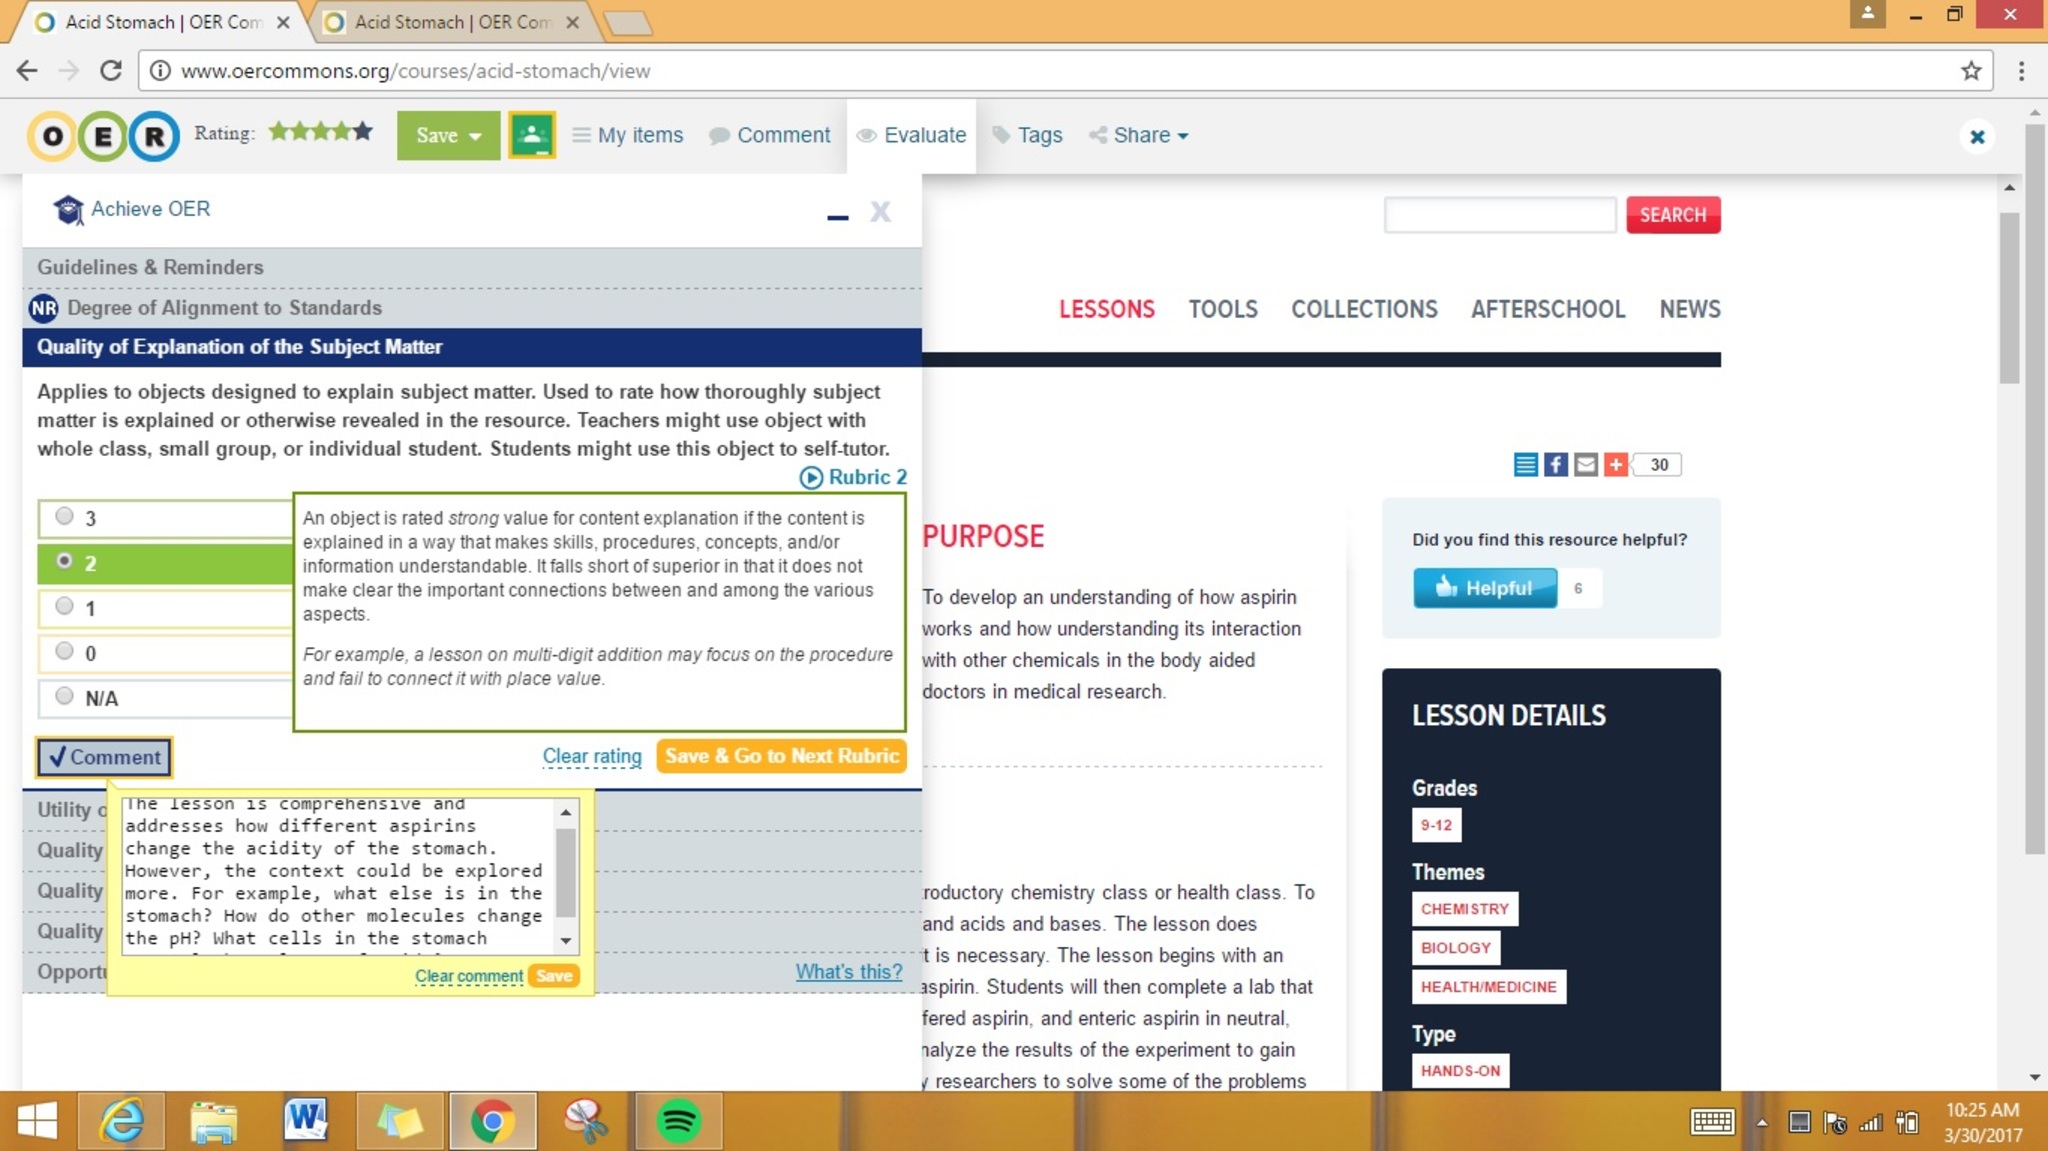Expand the Share dropdown menu
The height and width of the screenshot is (1151, 2048).
(1140, 135)
